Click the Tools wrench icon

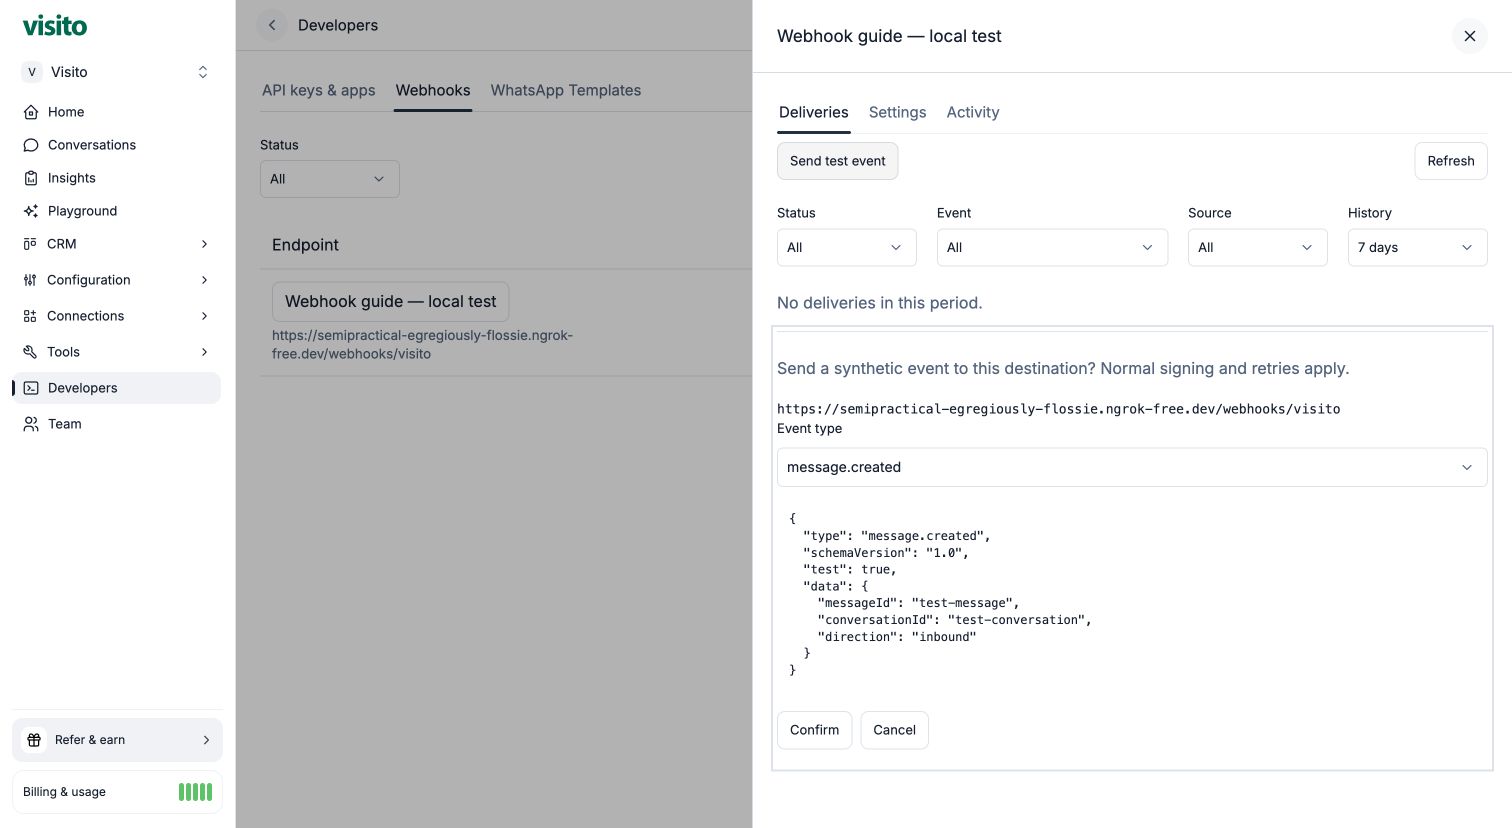point(30,352)
